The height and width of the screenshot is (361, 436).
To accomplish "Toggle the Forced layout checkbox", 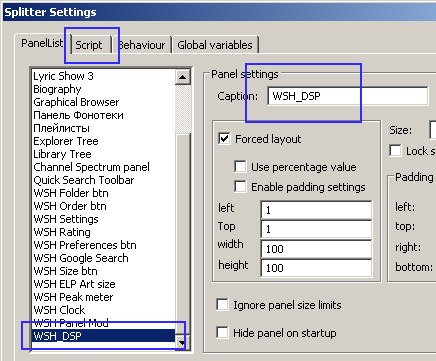I will [x=224, y=138].
